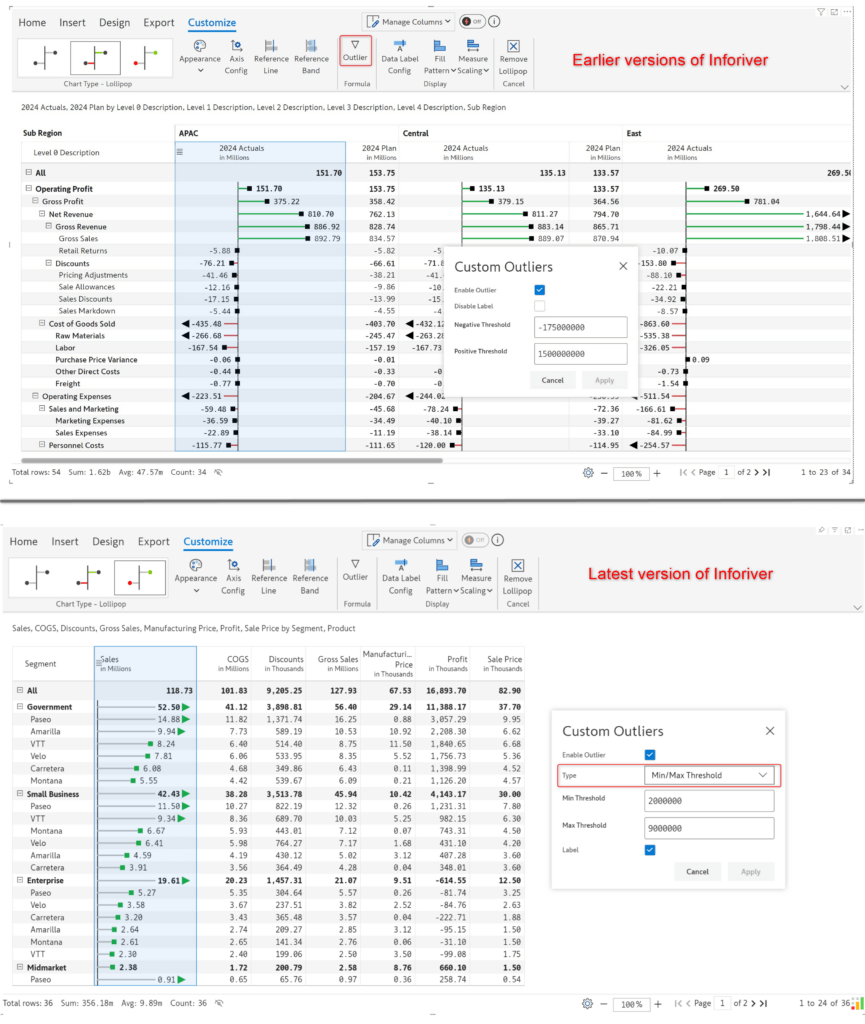This screenshot has width=865, height=1024.
Task: Select the Outlier formula icon
Action: tap(355, 50)
